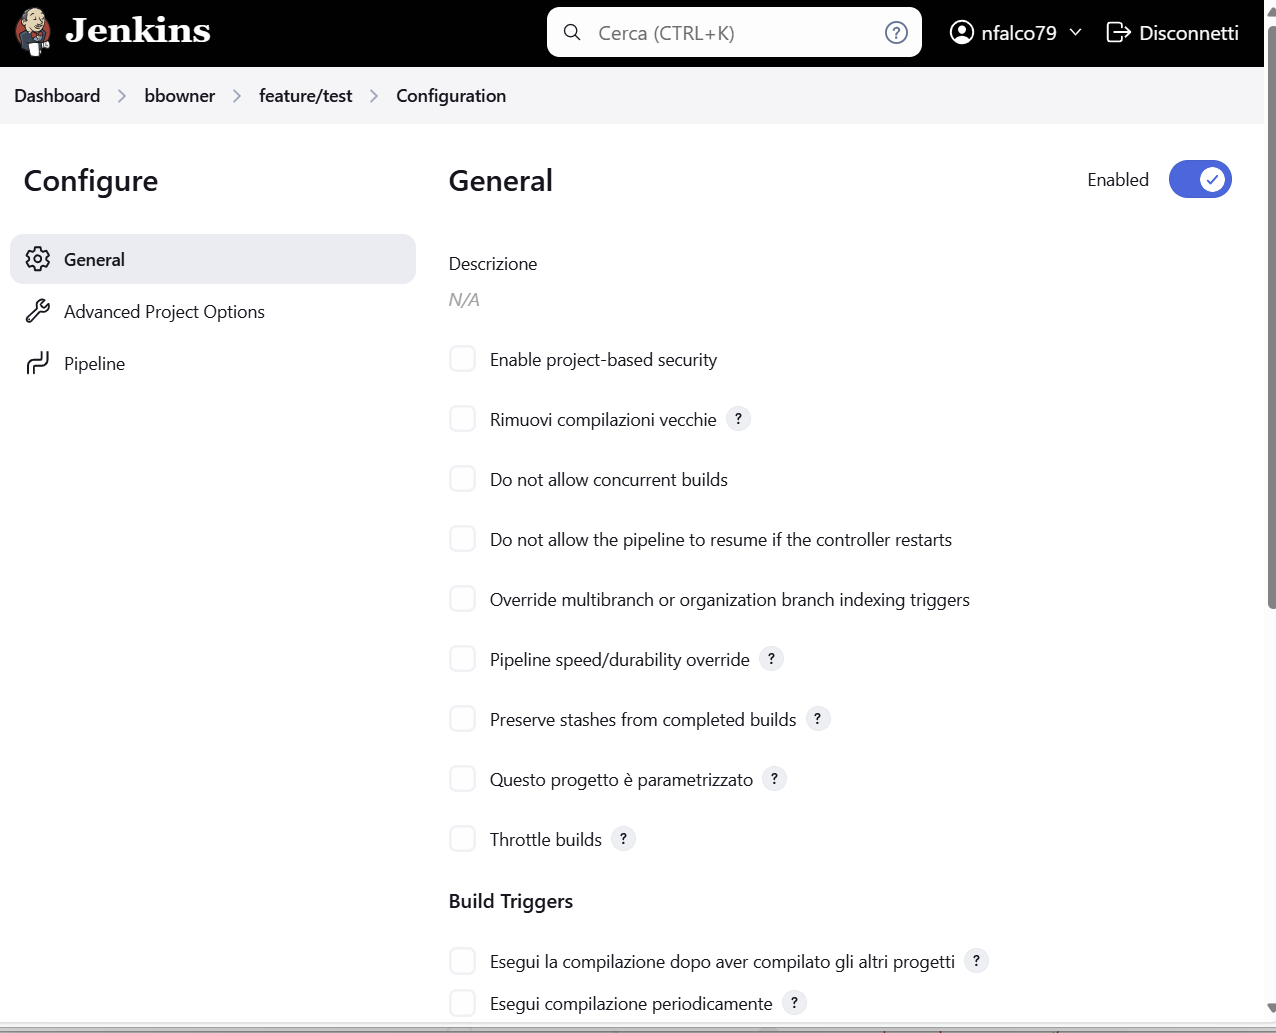The width and height of the screenshot is (1276, 1033).
Task: Open help for Preserve stashes from completed builds
Action: (x=818, y=719)
